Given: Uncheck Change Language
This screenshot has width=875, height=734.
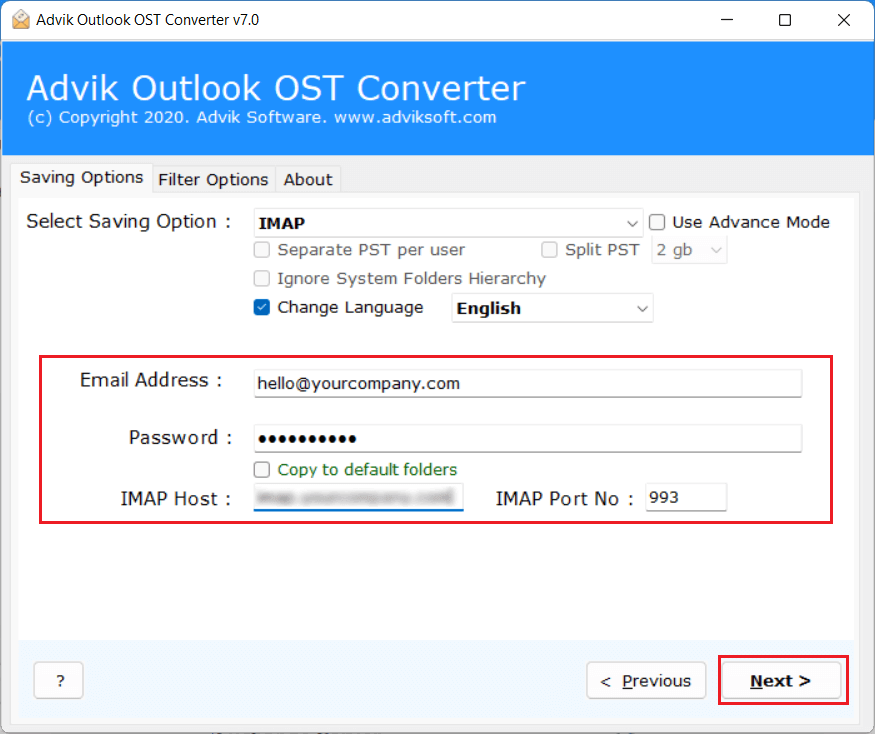Looking at the screenshot, I should 261,308.
